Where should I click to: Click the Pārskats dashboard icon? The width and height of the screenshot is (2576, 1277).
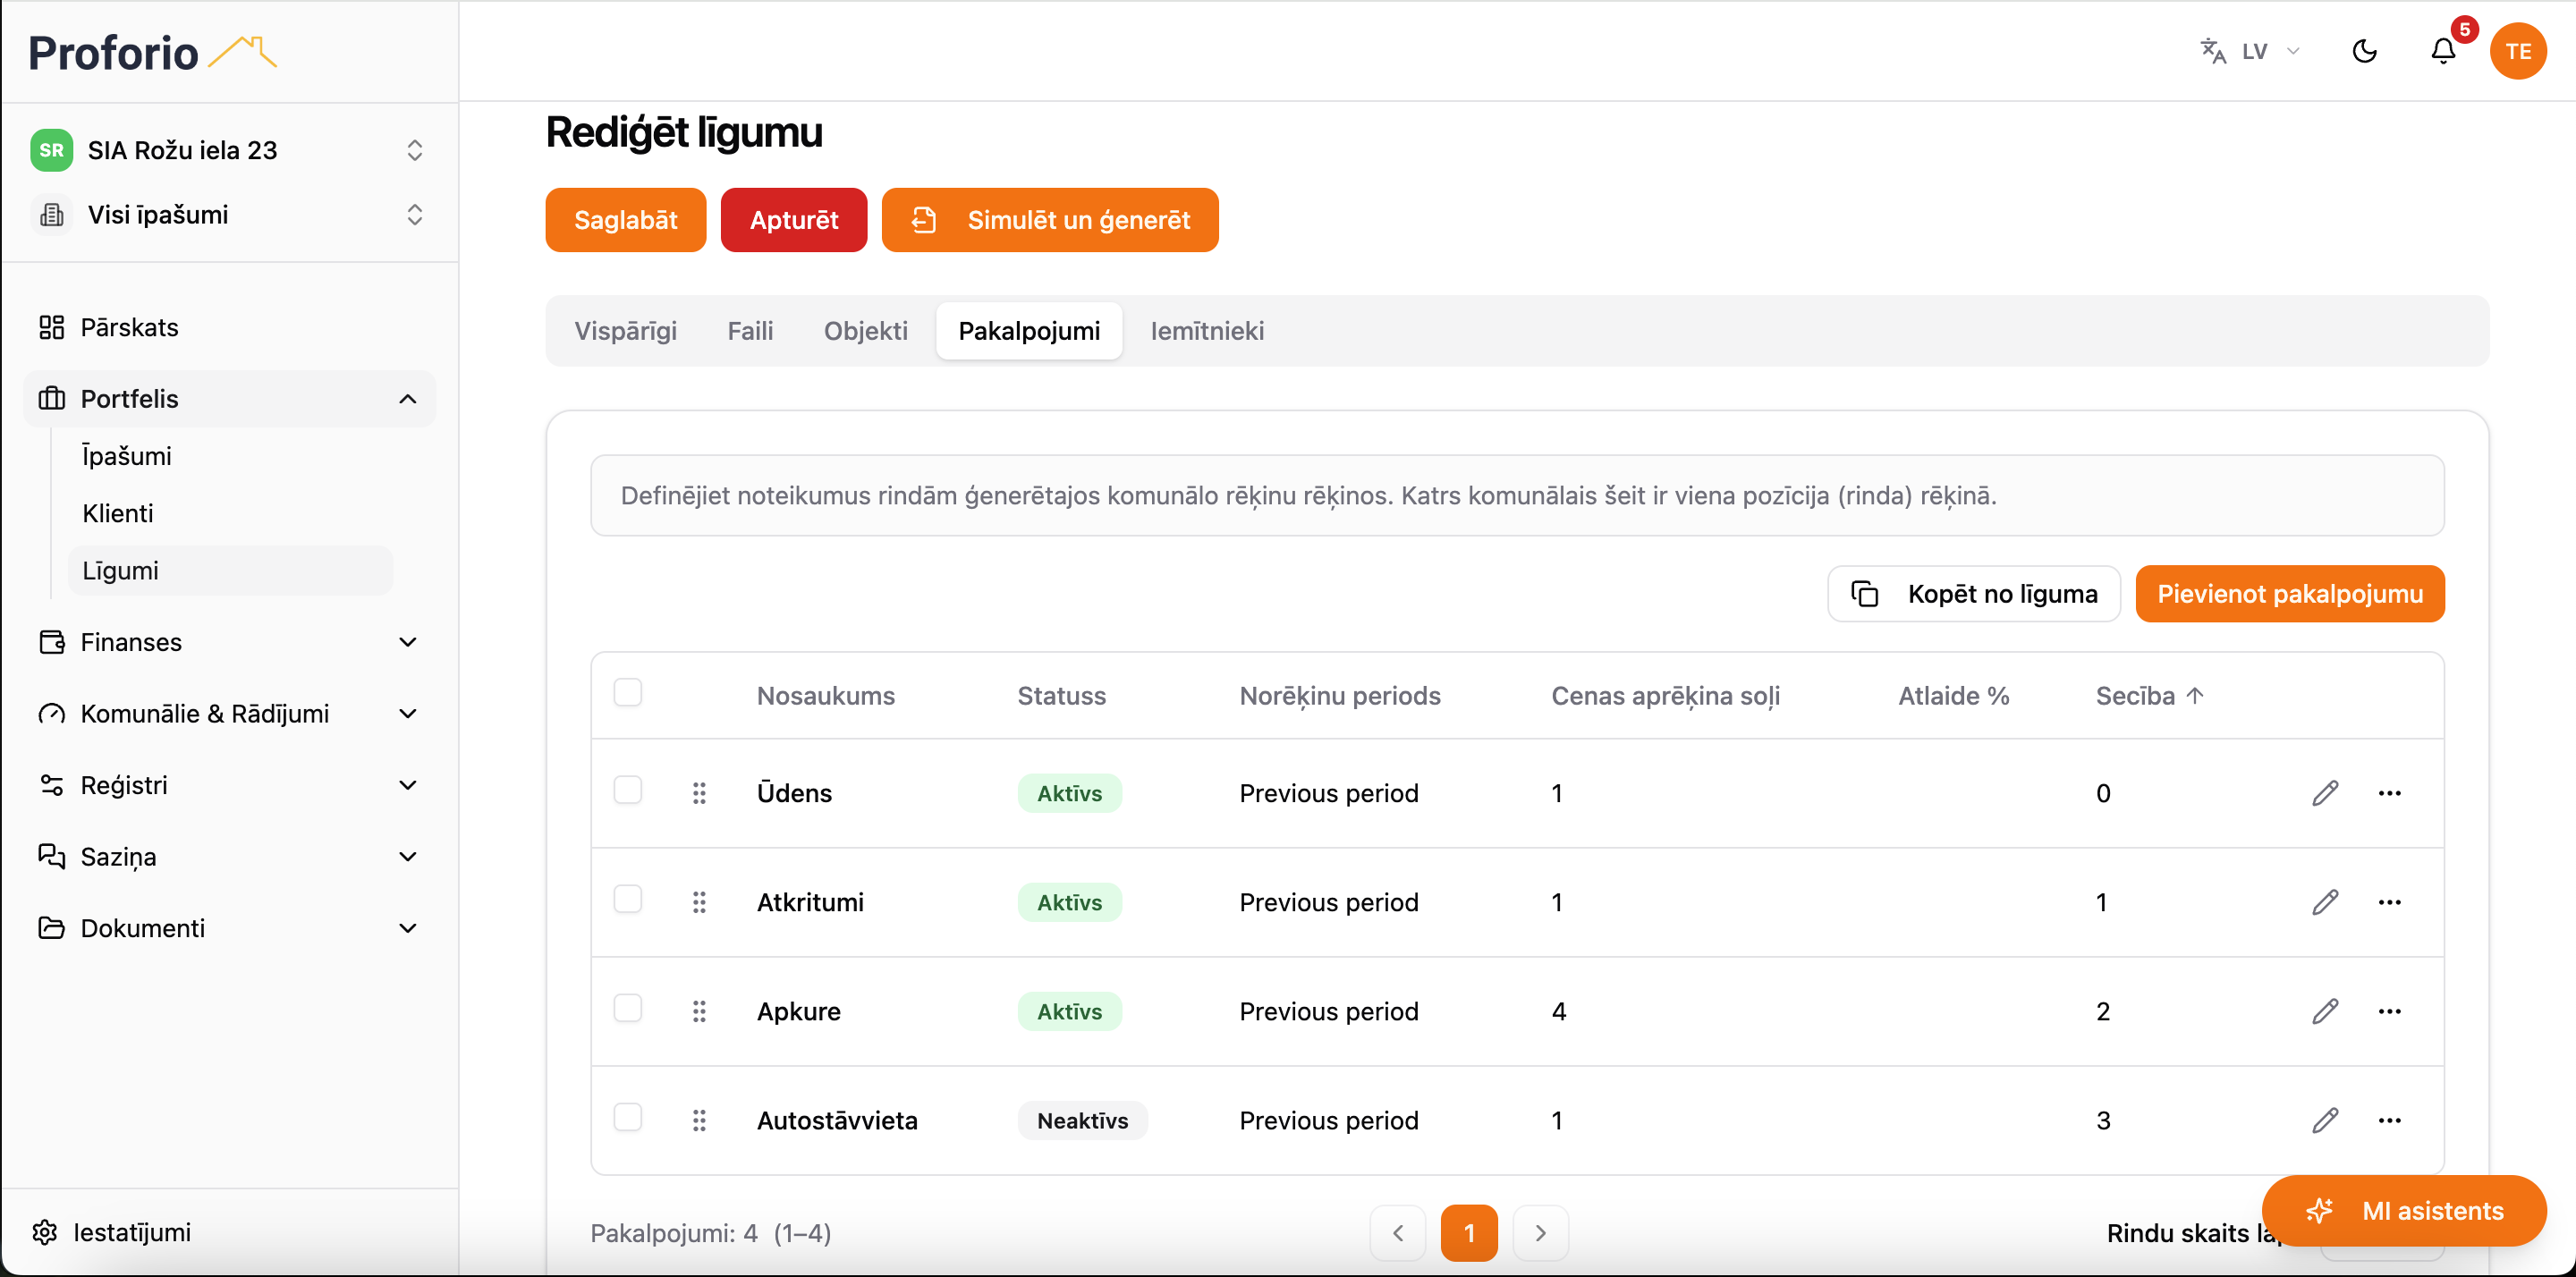tap(51, 327)
